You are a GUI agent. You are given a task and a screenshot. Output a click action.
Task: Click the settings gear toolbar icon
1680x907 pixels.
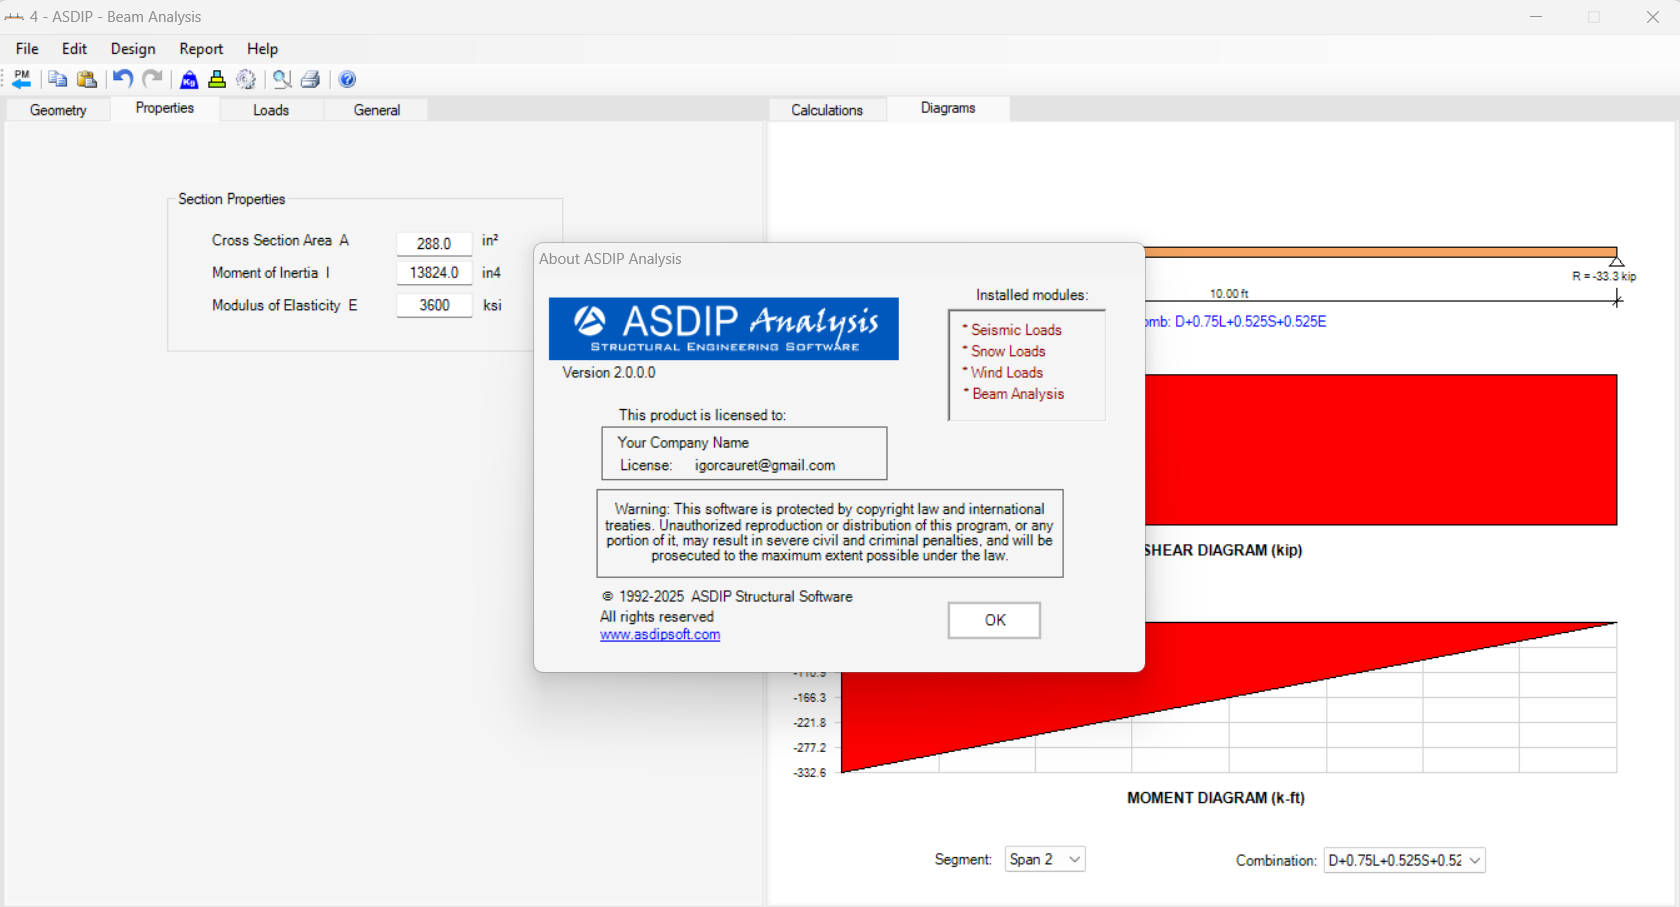[x=246, y=79]
